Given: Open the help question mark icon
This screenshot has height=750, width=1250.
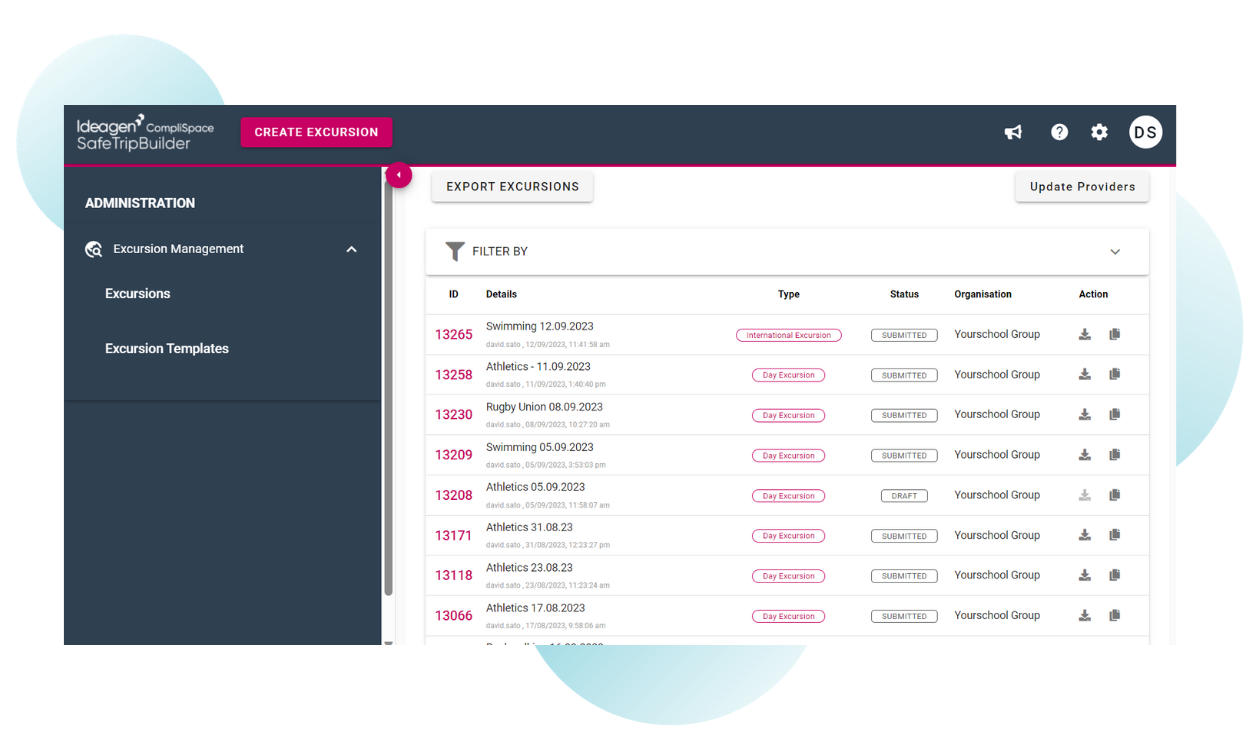Looking at the screenshot, I should [x=1059, y=132].
